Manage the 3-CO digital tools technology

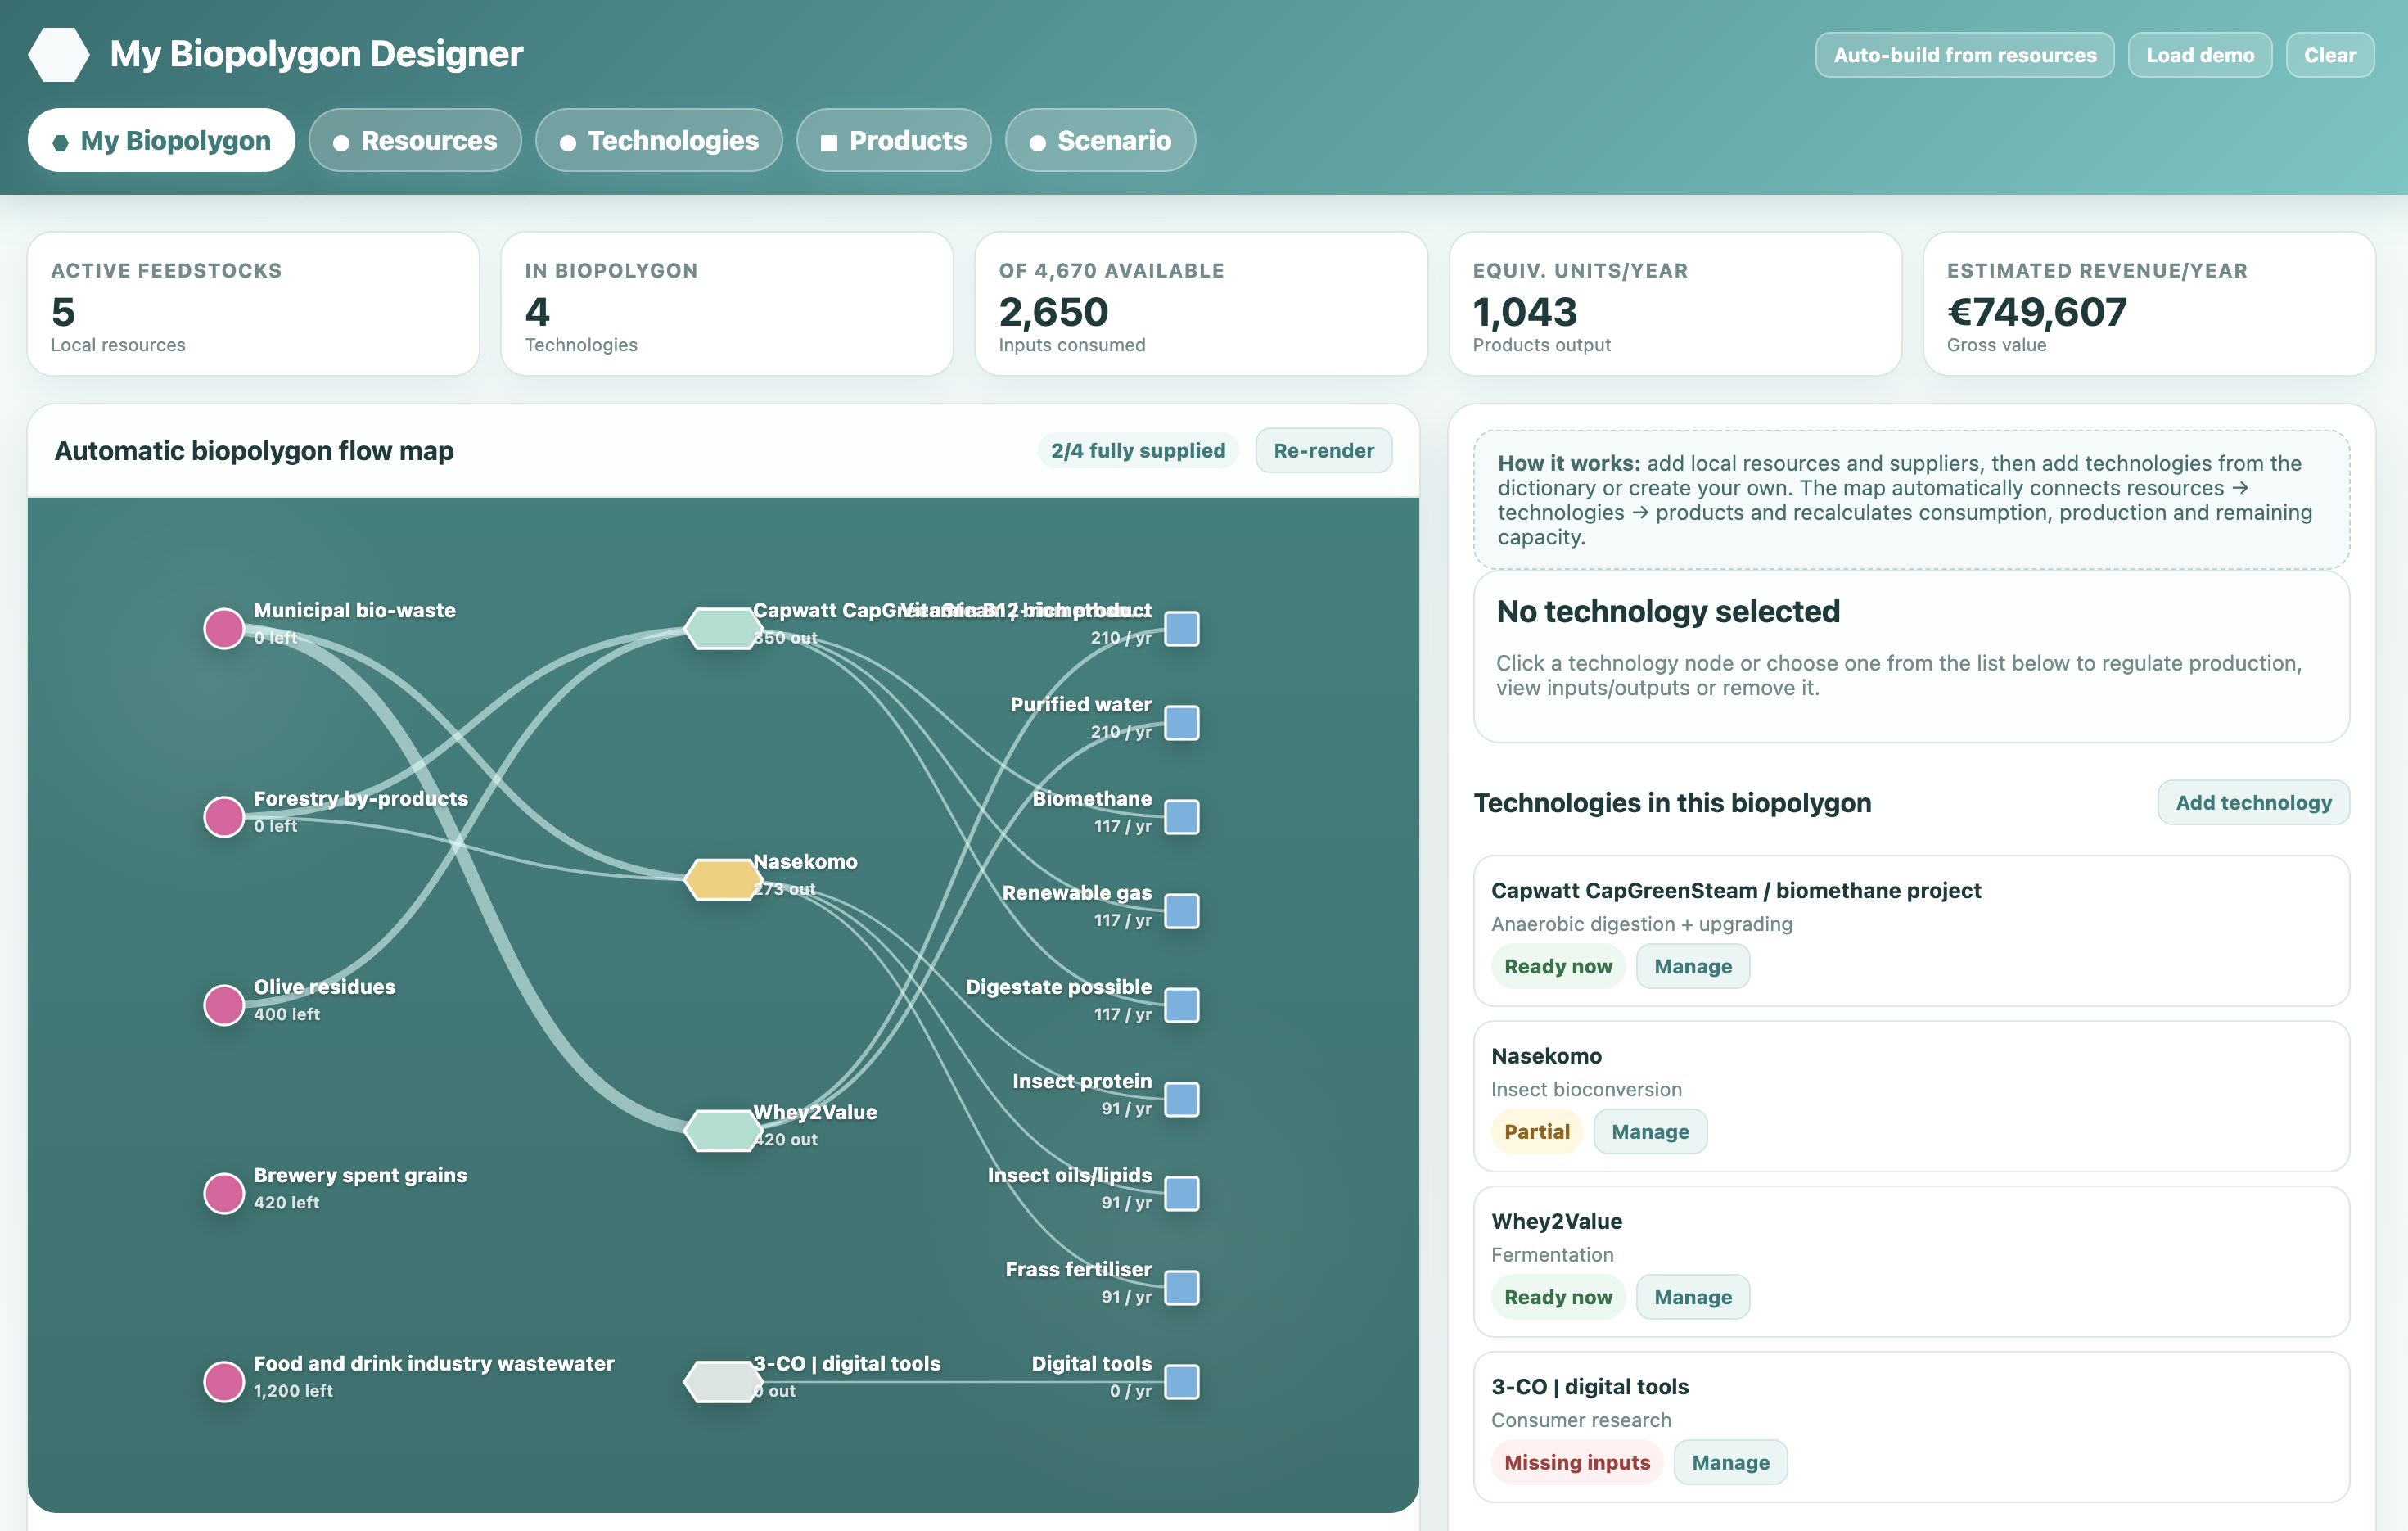(x=1730, y=1462)
